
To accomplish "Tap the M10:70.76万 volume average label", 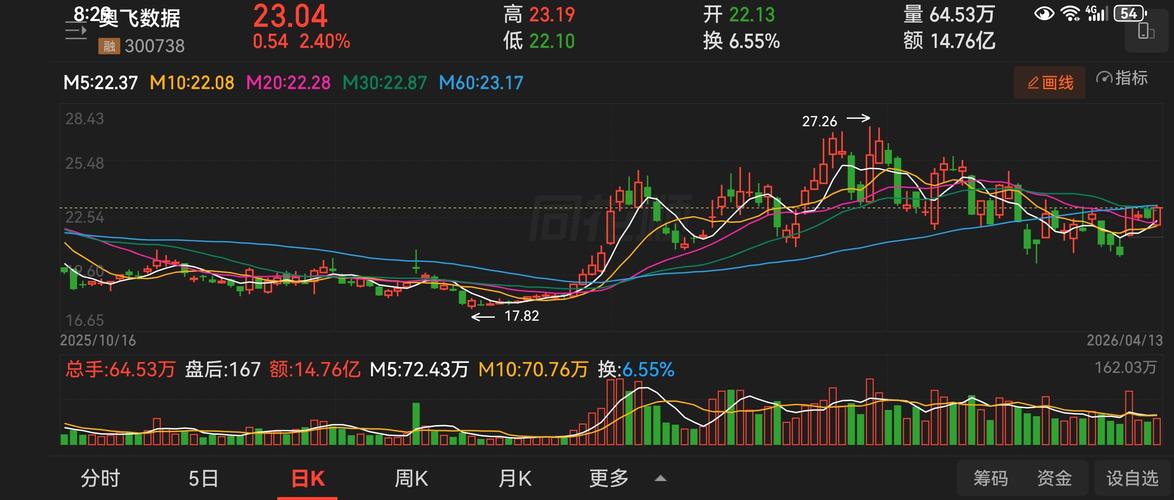I will (534, 369).
